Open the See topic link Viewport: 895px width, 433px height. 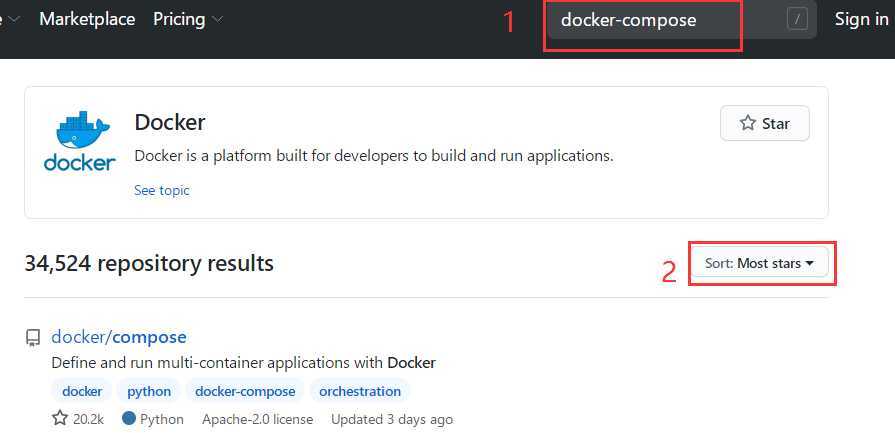(x=162, y=190)
